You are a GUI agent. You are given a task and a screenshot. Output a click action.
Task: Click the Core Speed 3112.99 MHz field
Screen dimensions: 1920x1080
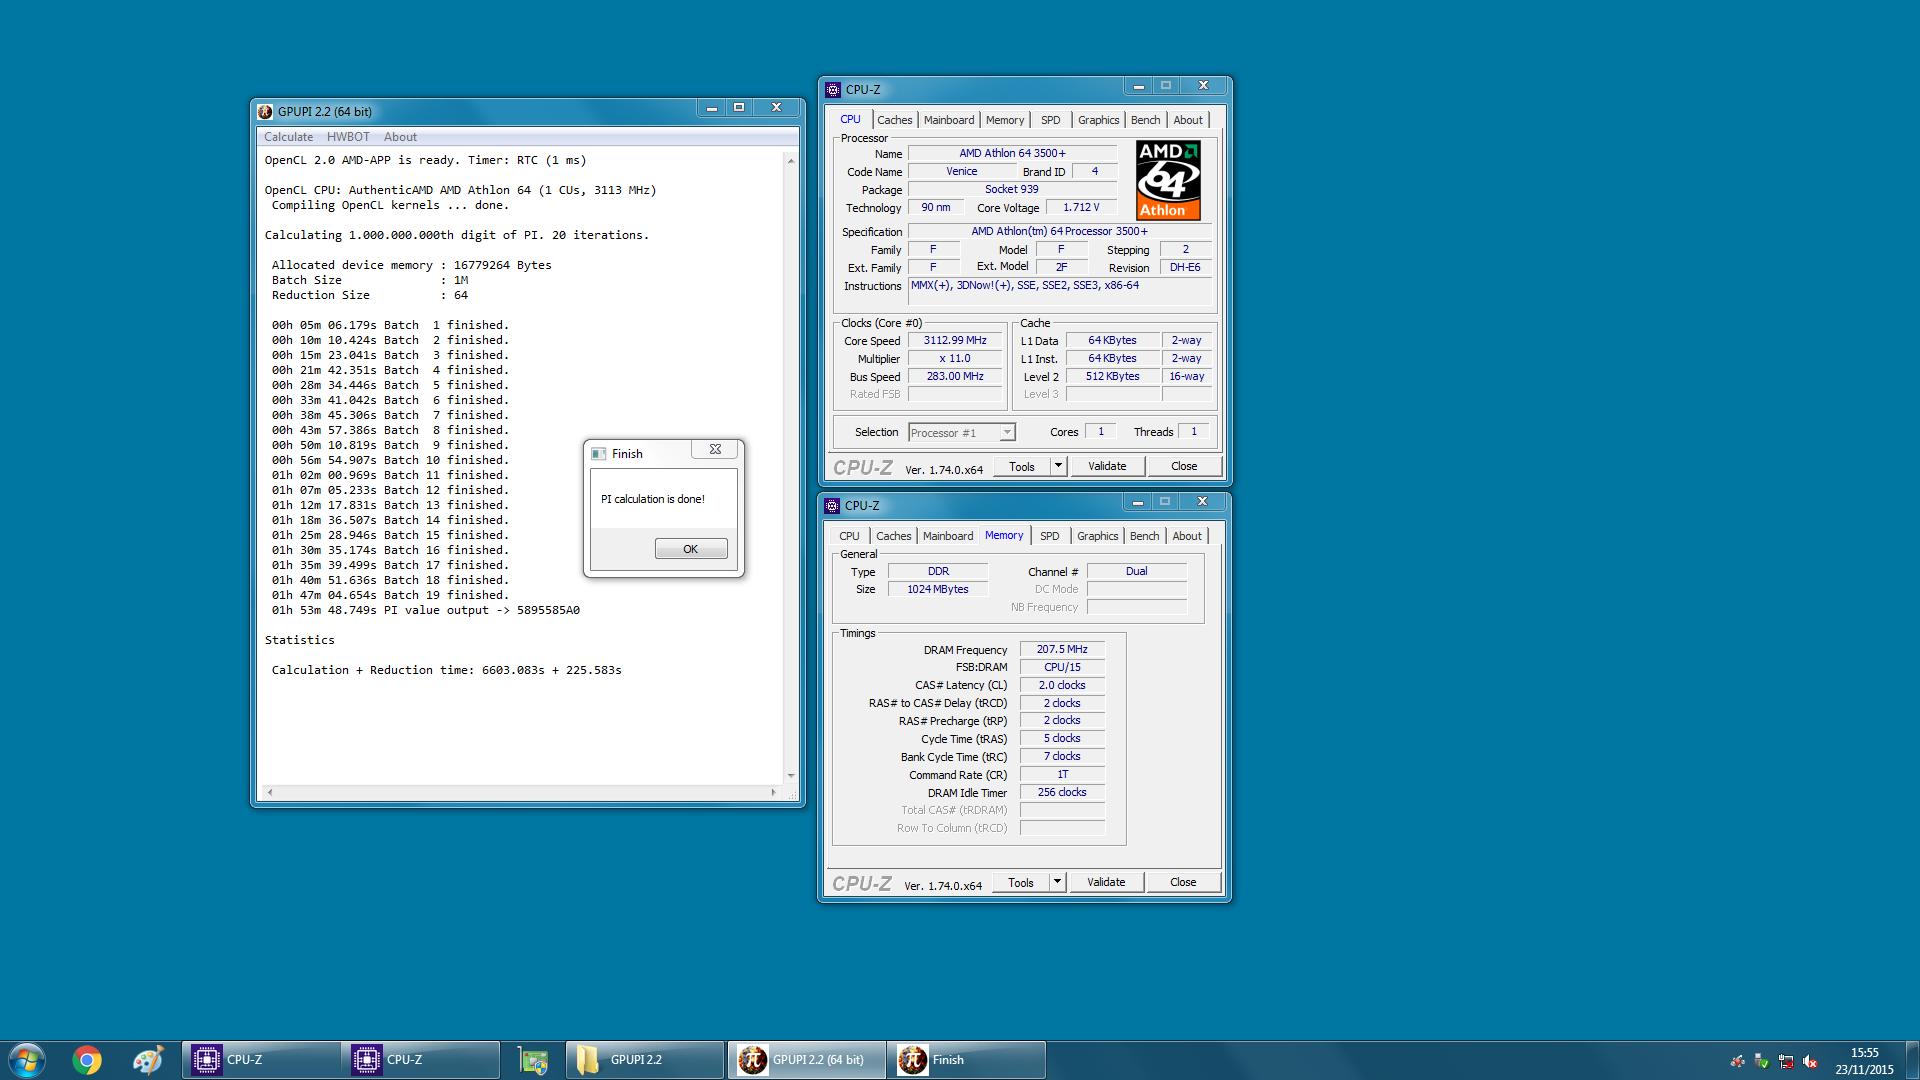(955, 341)
